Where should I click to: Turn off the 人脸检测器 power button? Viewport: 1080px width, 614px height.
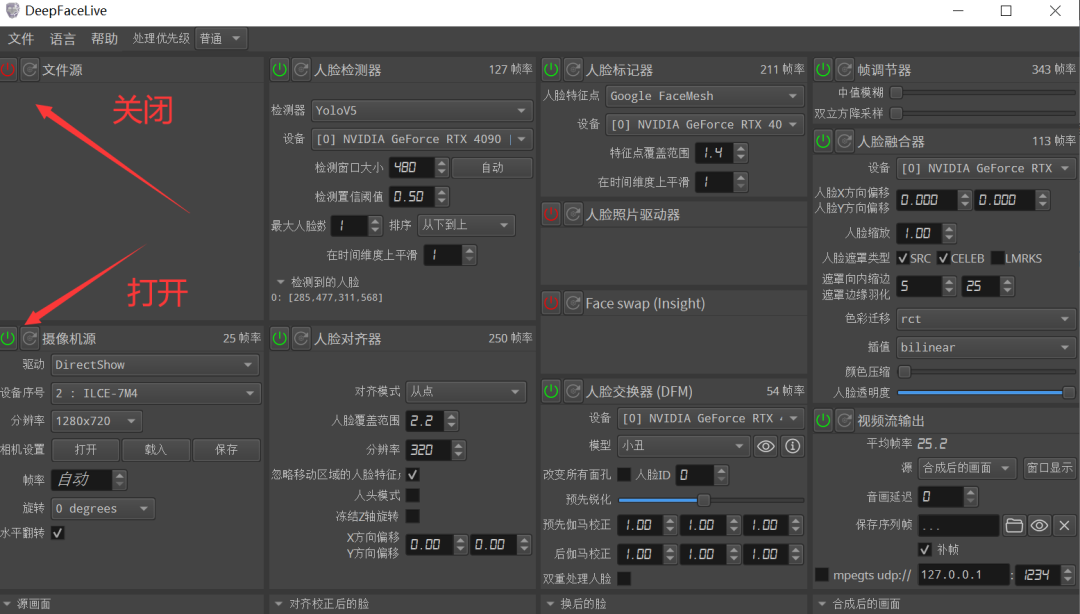click(x=279, y=70)
